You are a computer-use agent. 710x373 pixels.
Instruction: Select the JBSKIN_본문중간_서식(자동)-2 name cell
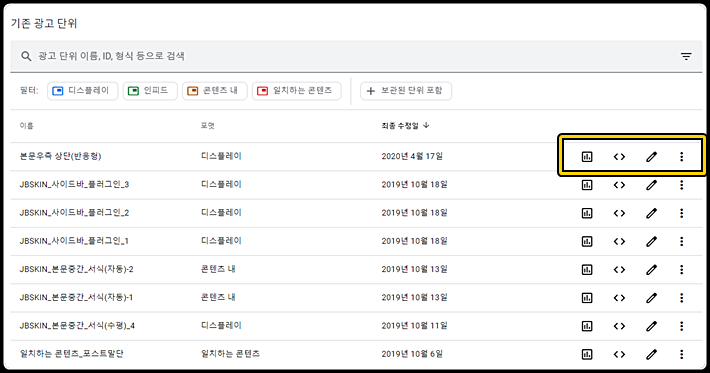click(76, 269)
